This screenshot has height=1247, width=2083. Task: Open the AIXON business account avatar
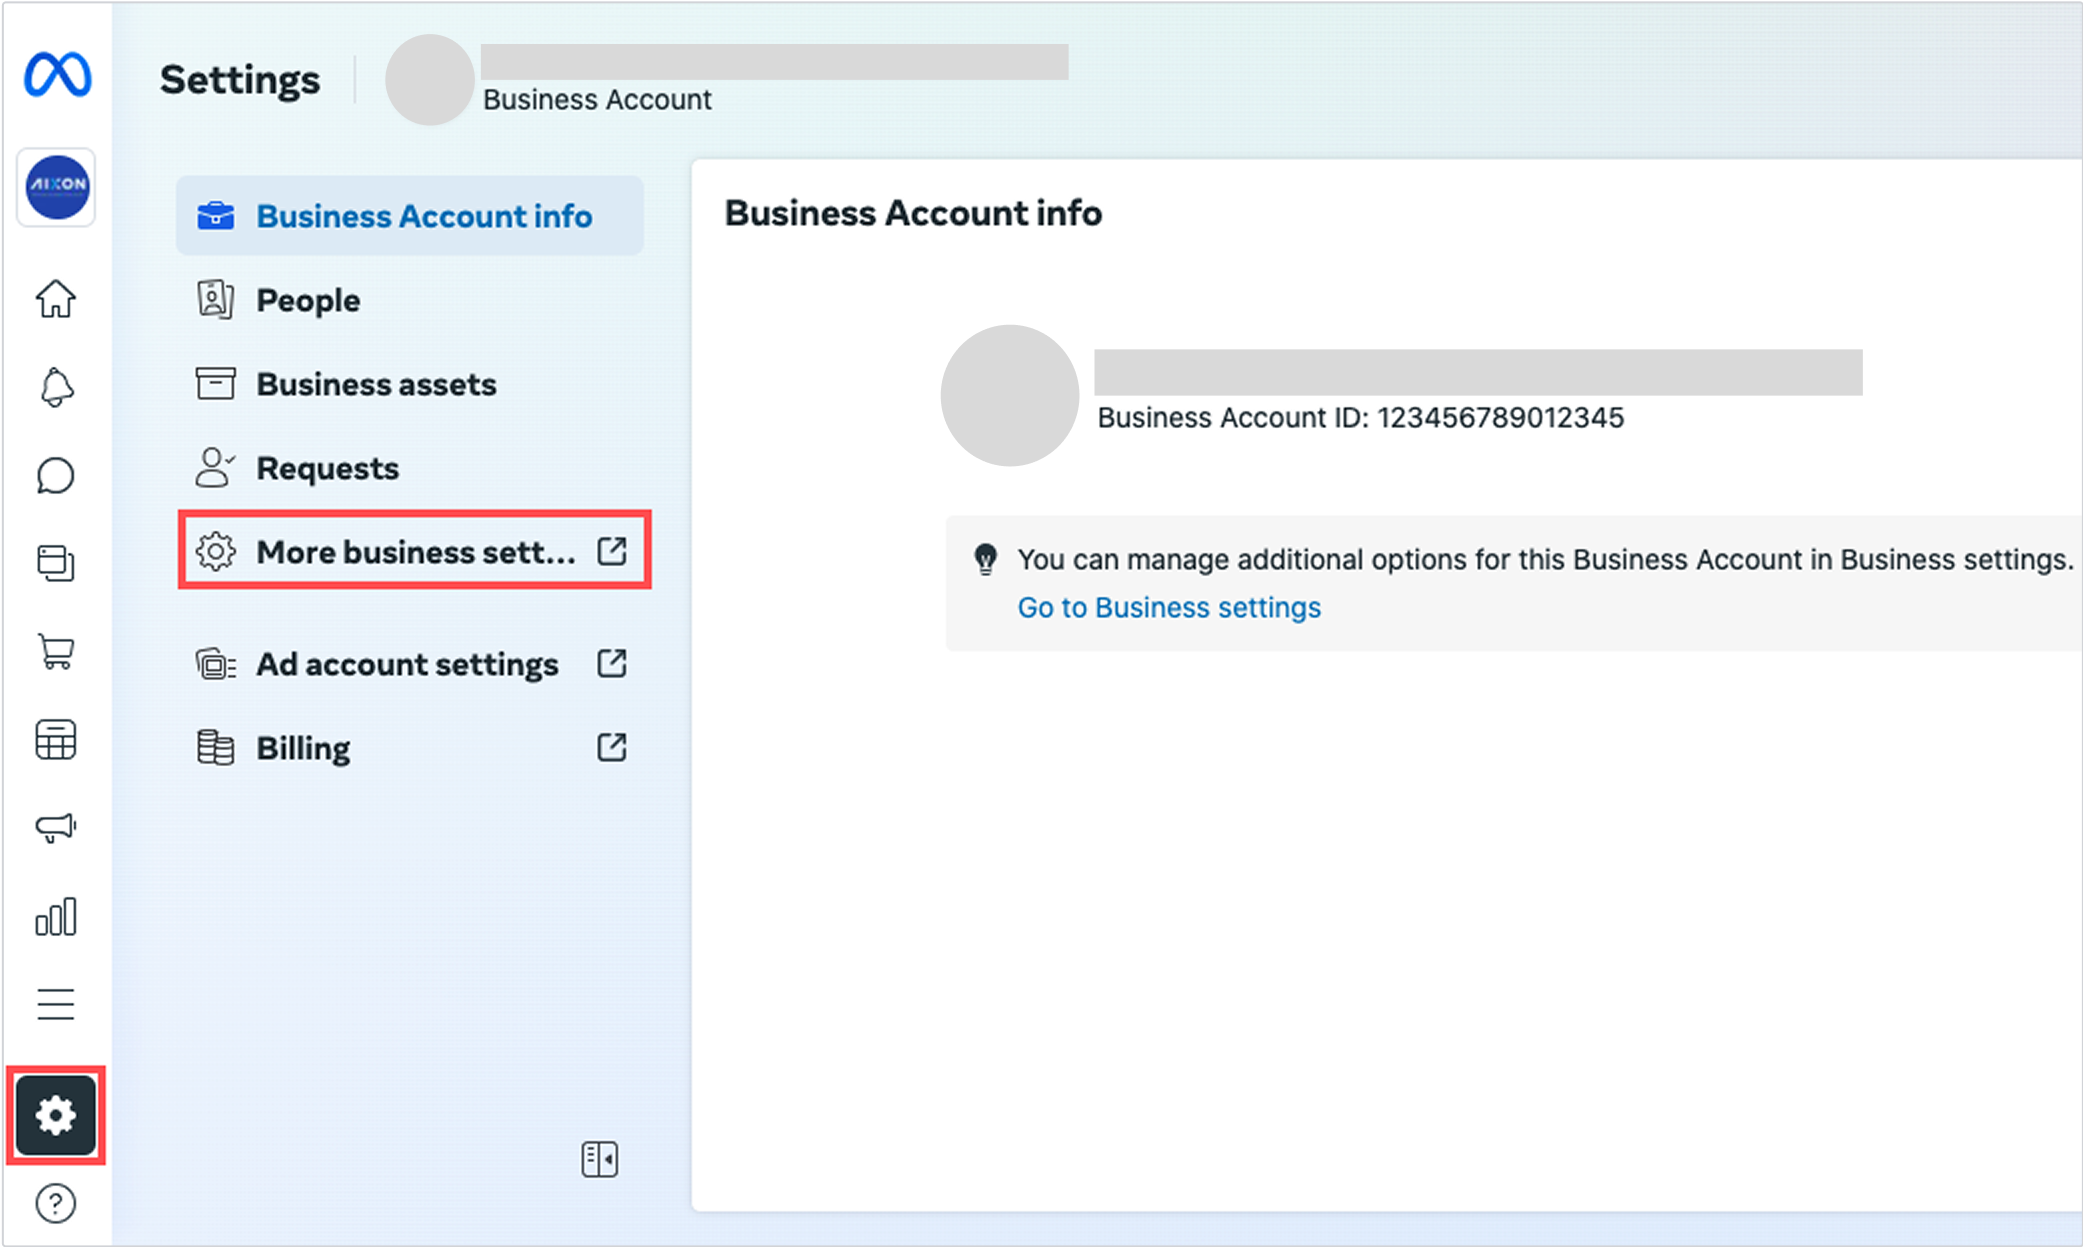(57, 187)
